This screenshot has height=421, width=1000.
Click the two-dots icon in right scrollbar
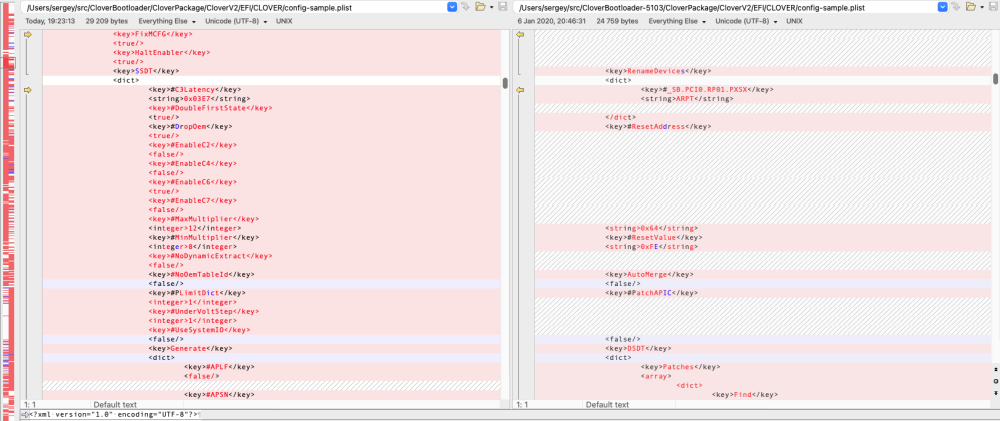(x=996, y=369)
